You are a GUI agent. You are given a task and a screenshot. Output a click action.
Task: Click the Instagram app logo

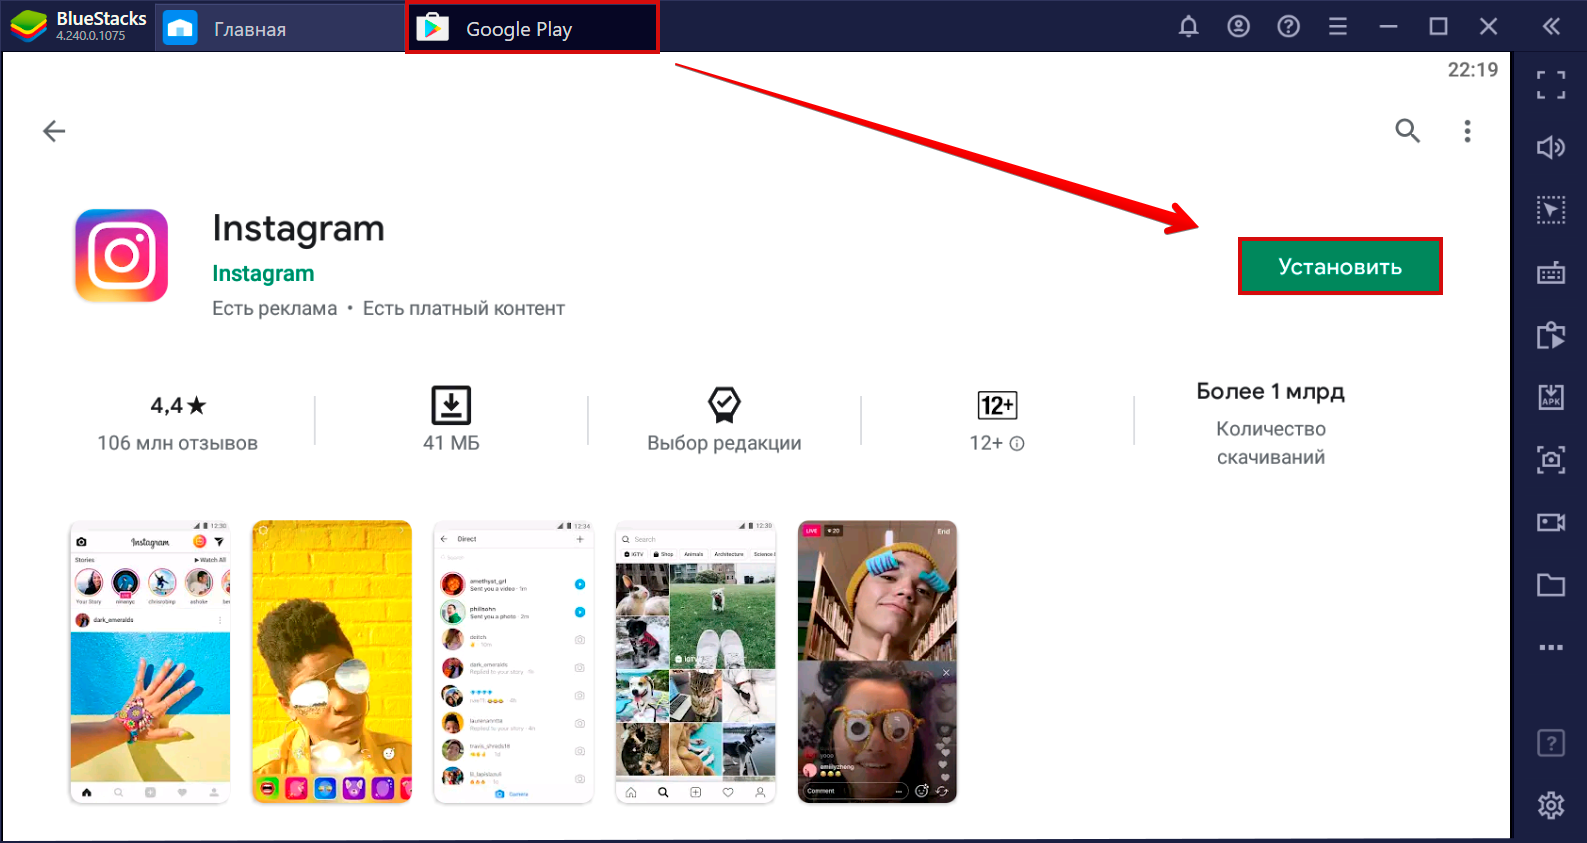122,256
